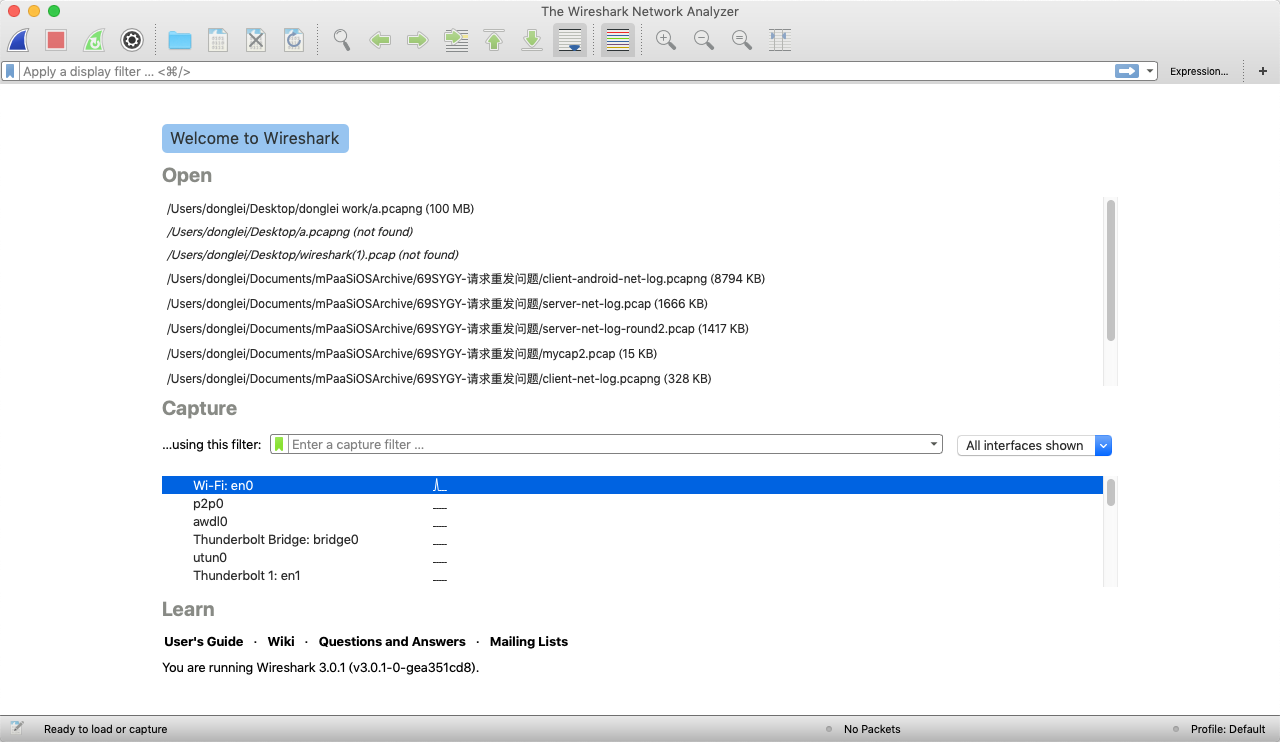Viewport: 1280px width, 742px height.
Task: Select awdl0 interface
Action: (x=632, y=522)
